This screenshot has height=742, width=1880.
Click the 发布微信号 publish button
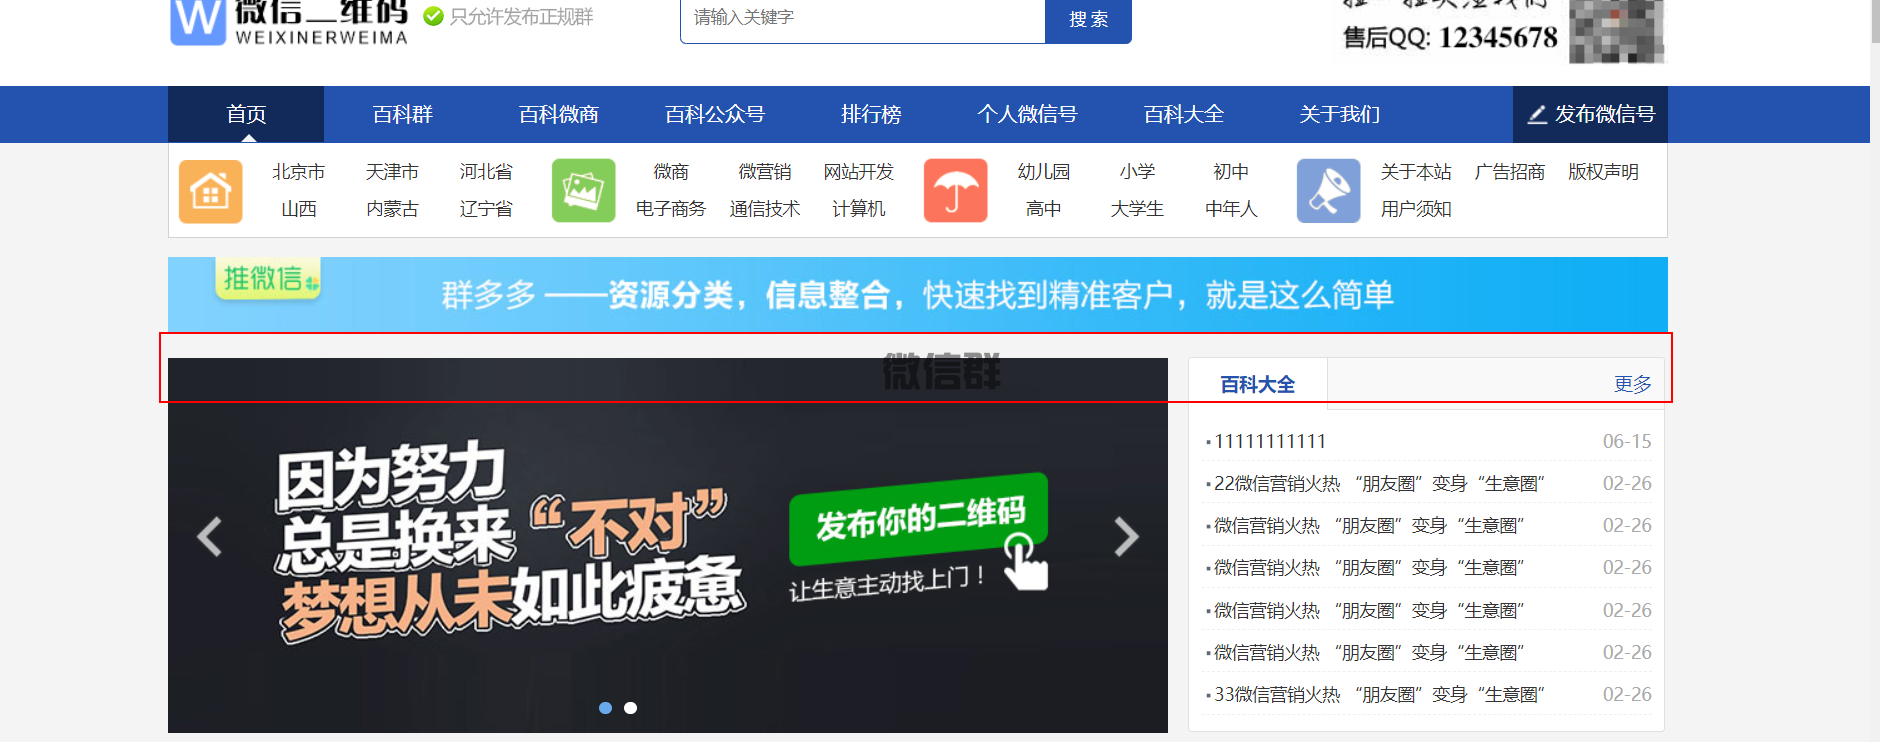pyautogui.click(x=1590, y=115)
